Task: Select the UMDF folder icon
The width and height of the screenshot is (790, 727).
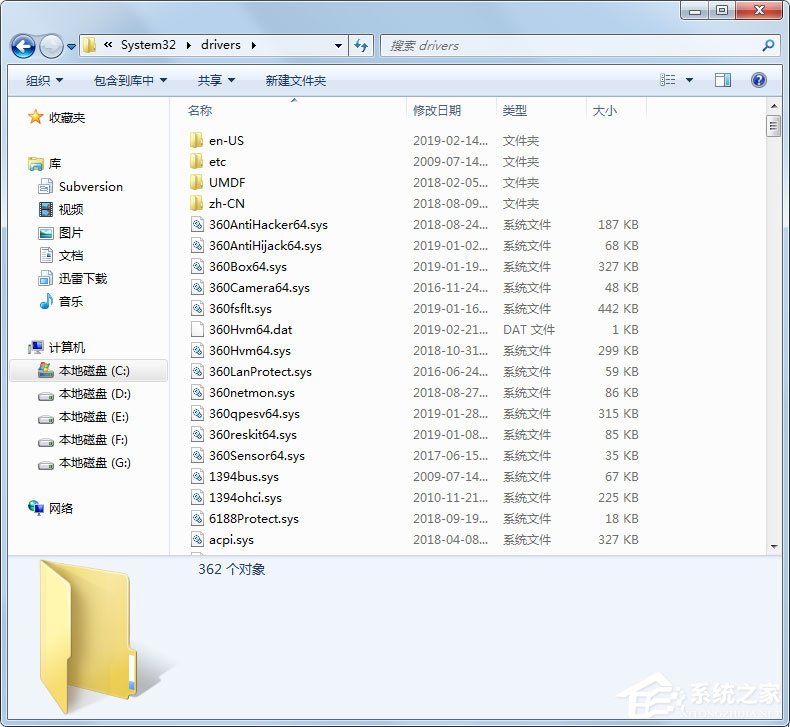Action: [196, 182]
